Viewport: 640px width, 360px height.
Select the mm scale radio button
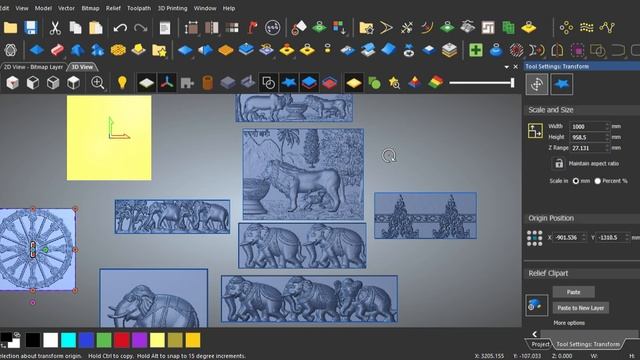pos(576,181)
